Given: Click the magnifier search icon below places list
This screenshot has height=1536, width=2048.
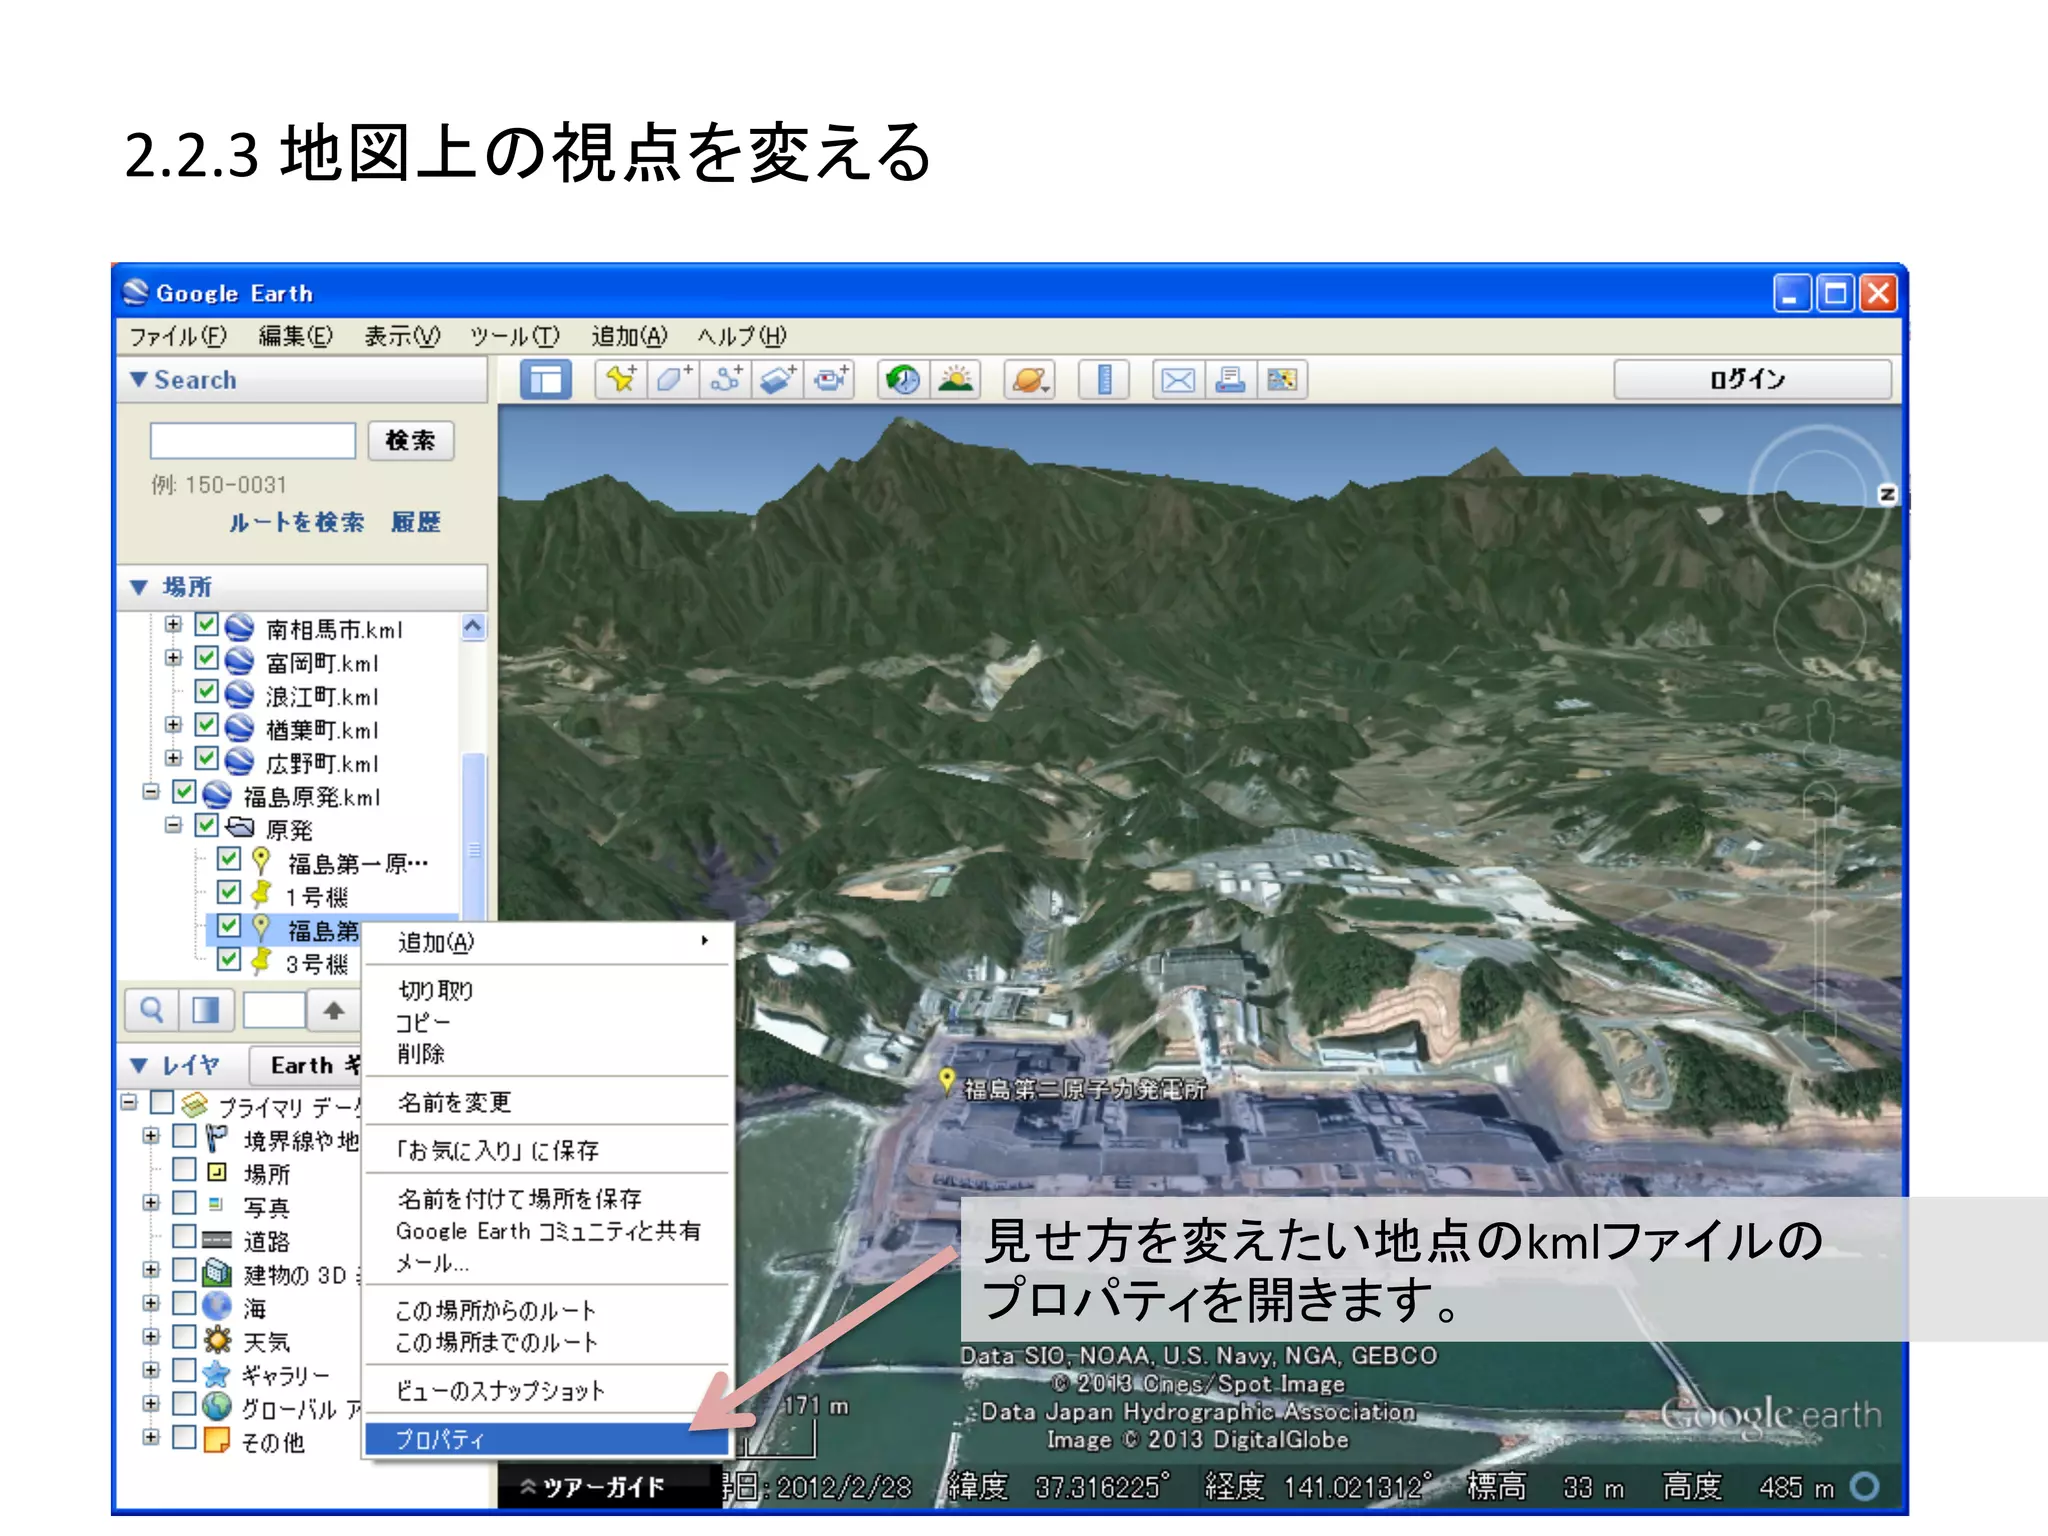Looking at the screenshot, I should click(x=152, y=1010).
